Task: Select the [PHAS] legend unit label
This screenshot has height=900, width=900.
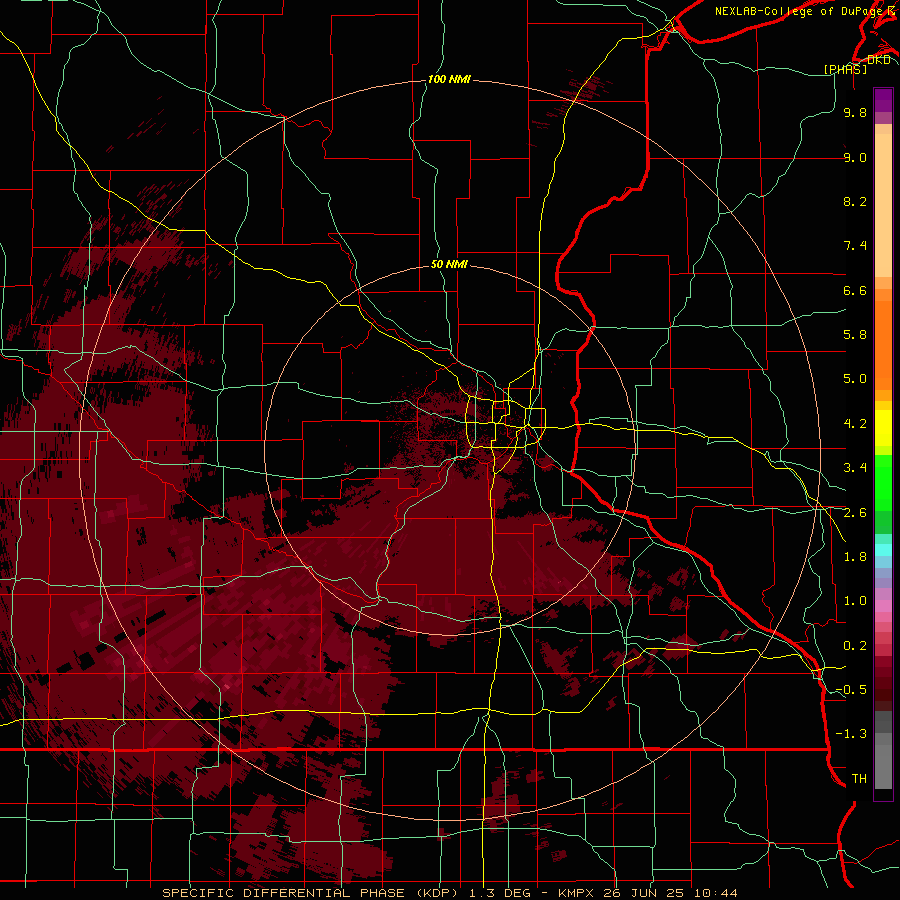Action: pos(845,69)
